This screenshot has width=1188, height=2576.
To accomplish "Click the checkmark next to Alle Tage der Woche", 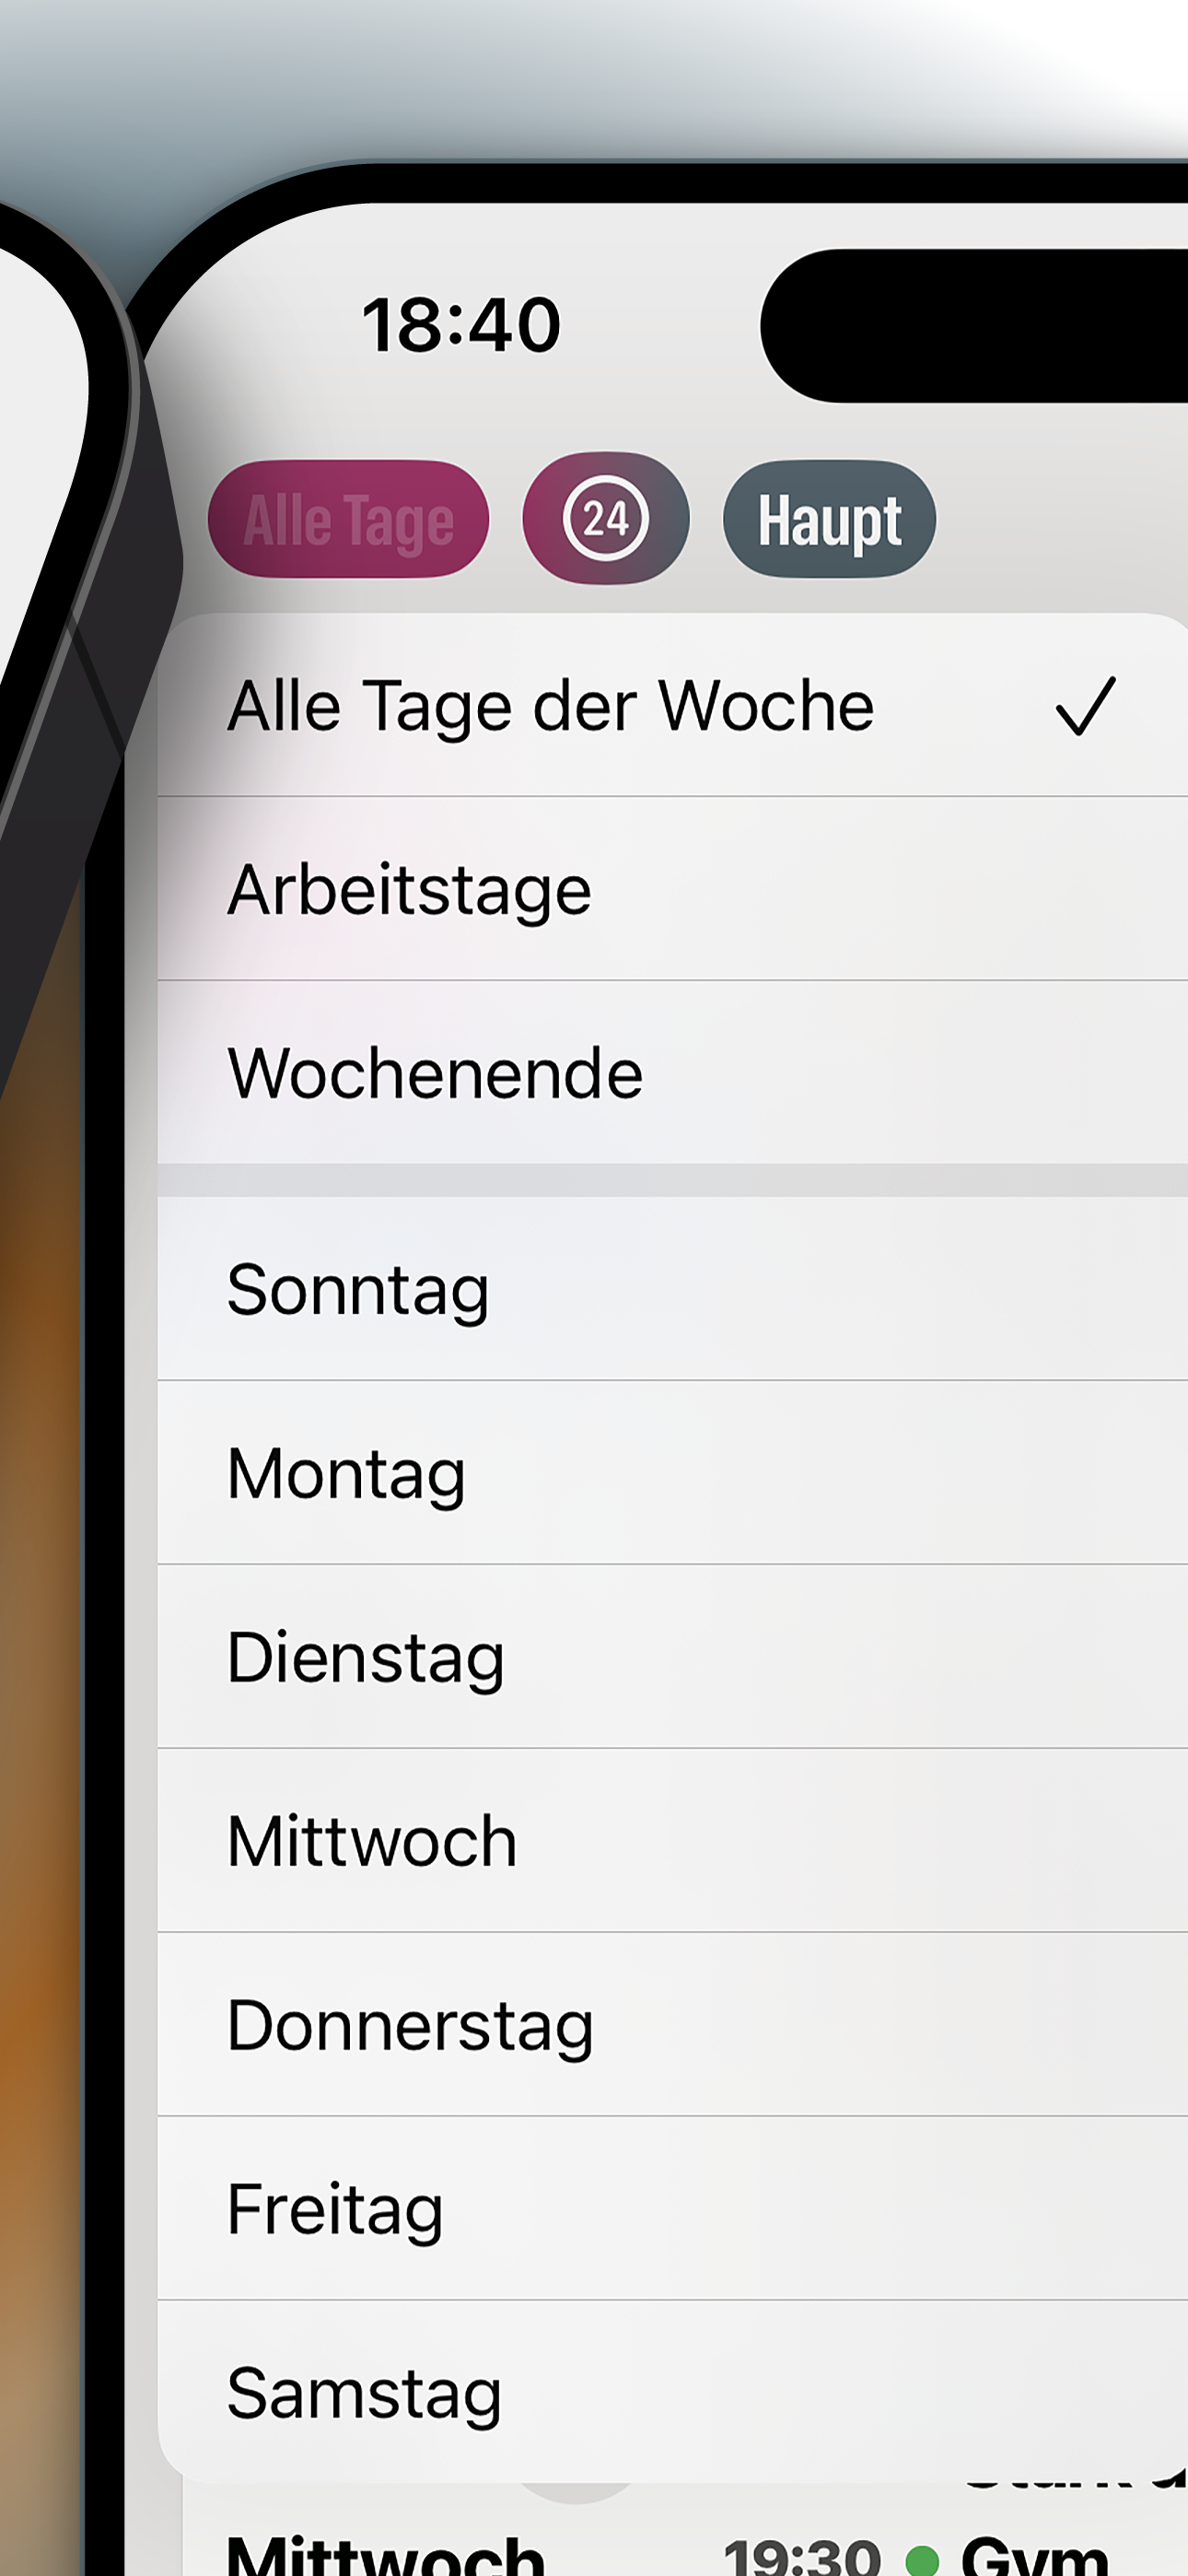I will coord(1085,706).
